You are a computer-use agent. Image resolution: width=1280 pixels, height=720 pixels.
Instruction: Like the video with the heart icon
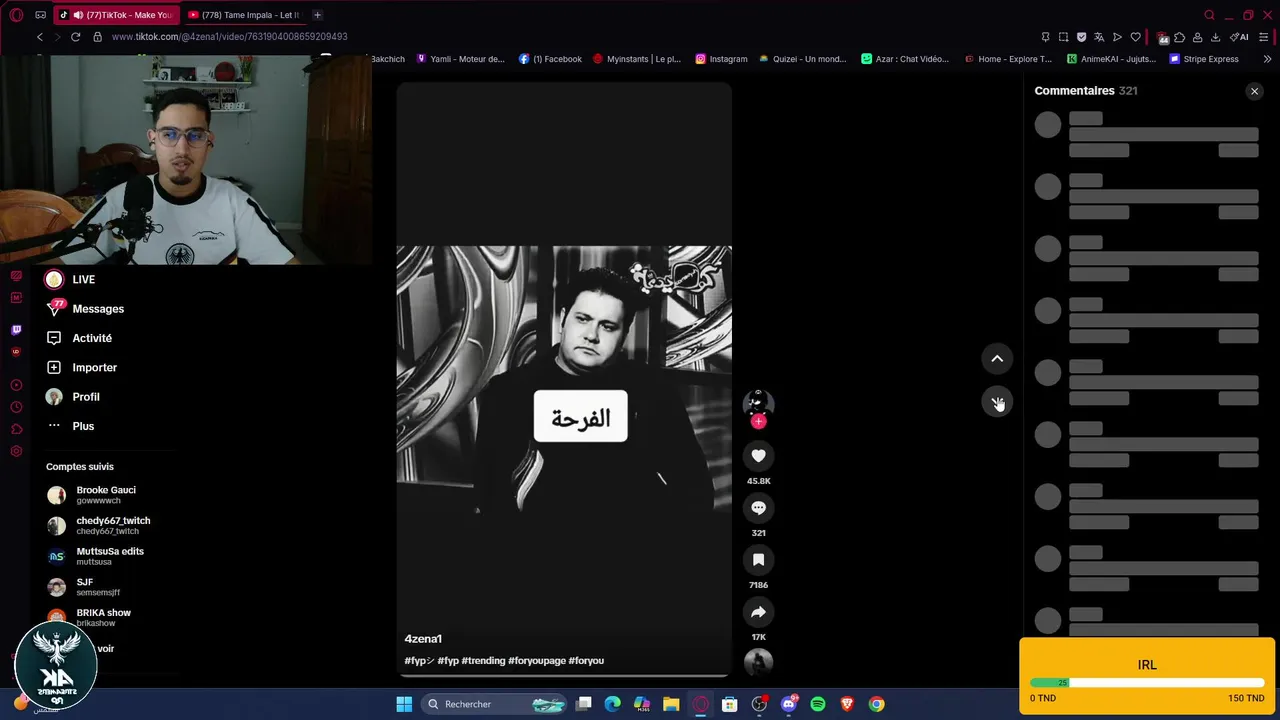[758, 456]
